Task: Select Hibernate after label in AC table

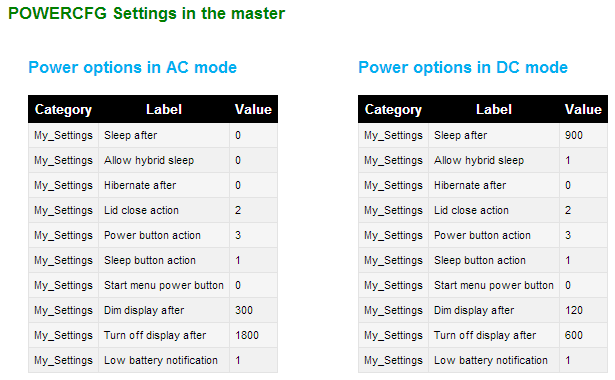Action: click(140, 185)
